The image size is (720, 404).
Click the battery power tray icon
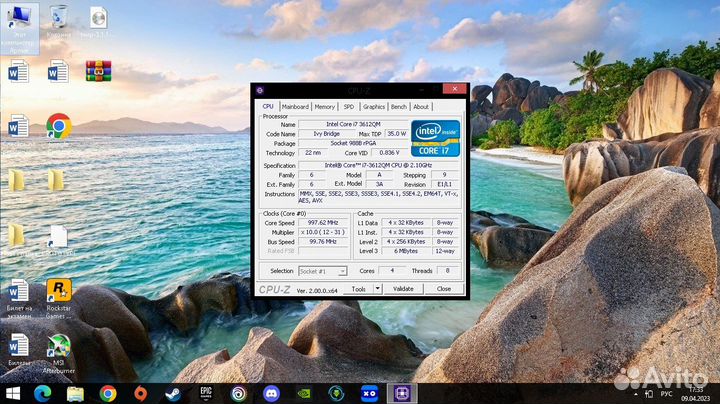(x=649, y=394)
